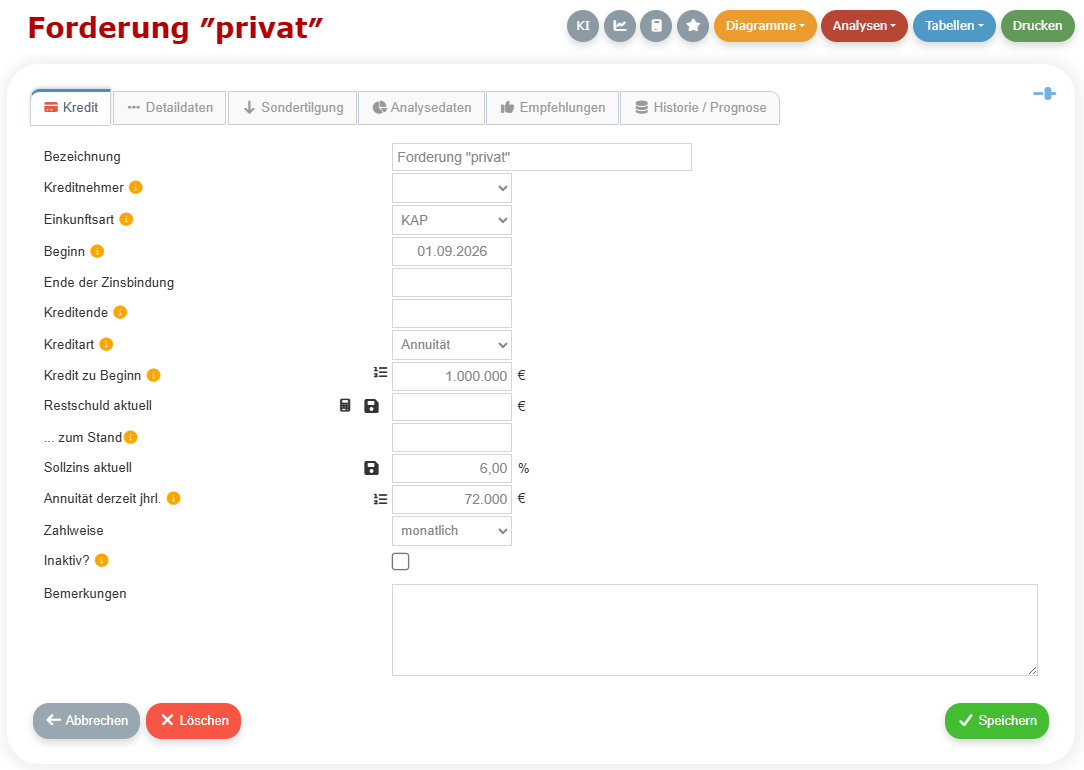The image size is (1084, 770).
Task: Open the KI assistant round button
Action: pos(583,26)
